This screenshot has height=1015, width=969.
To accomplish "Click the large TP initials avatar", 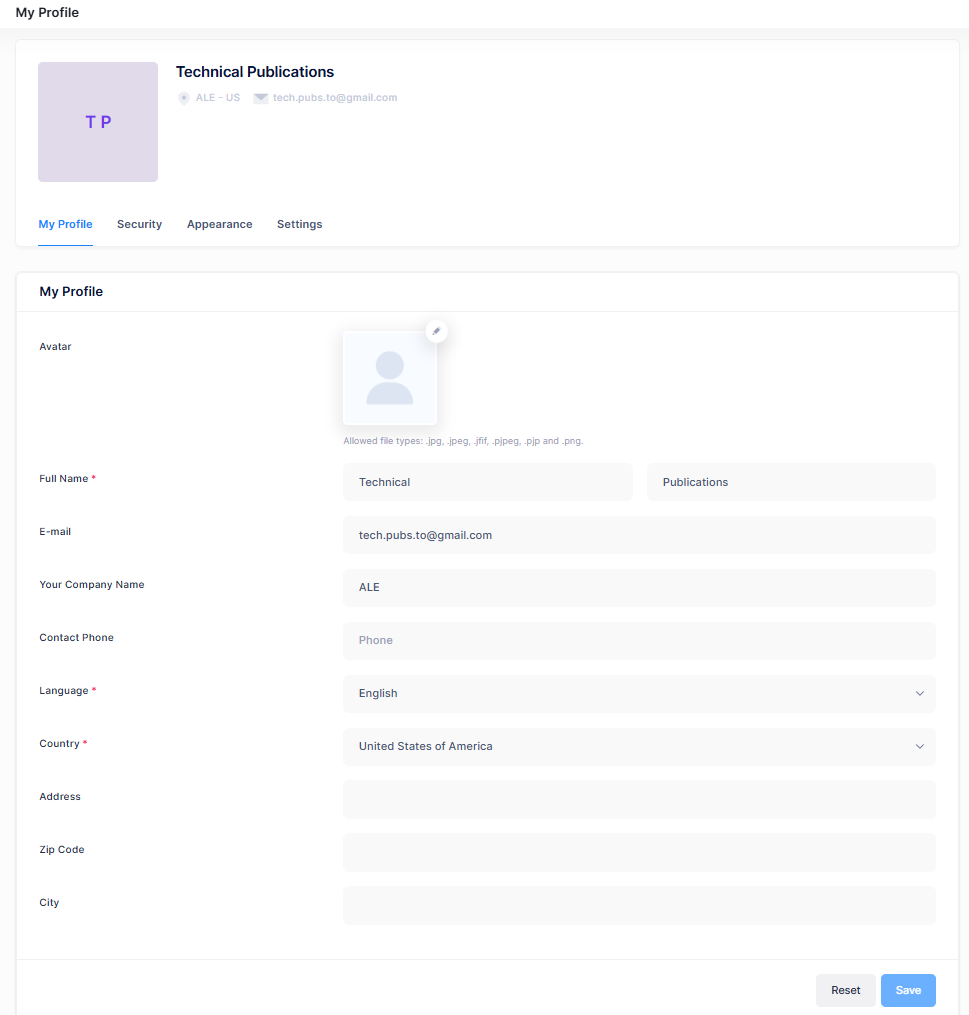I will pyautogui.click(x=98, y=122).
